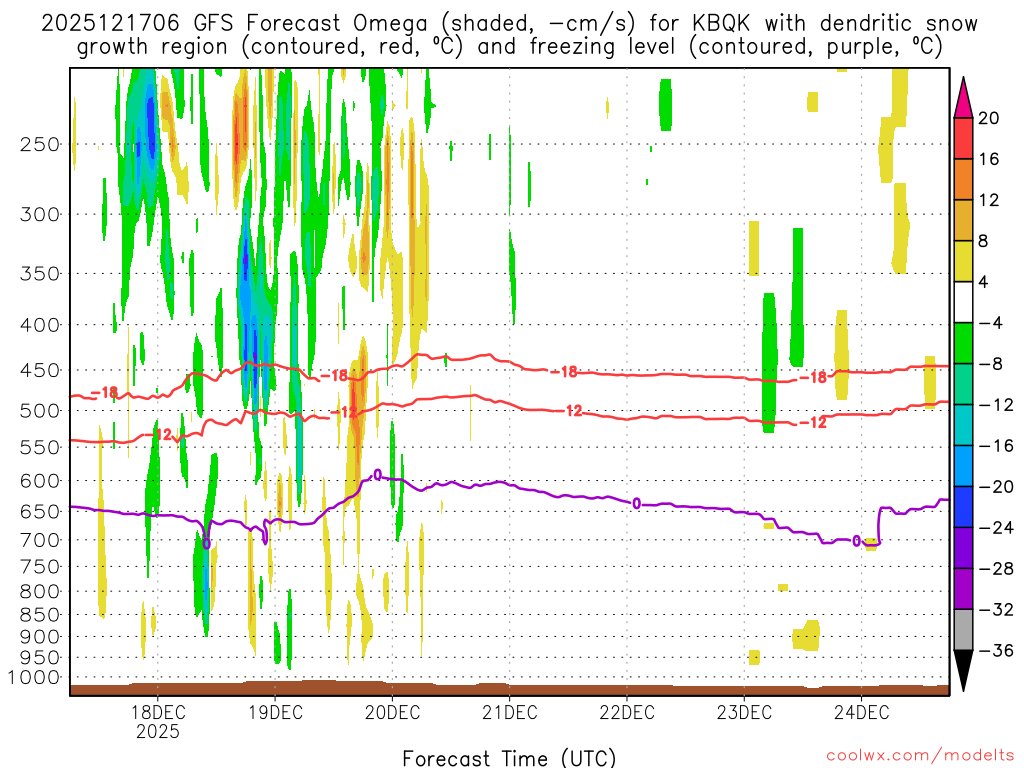Click the dark blue colorbar swatch between -20 and -24
1024x768 pixels.
(963, 507)
